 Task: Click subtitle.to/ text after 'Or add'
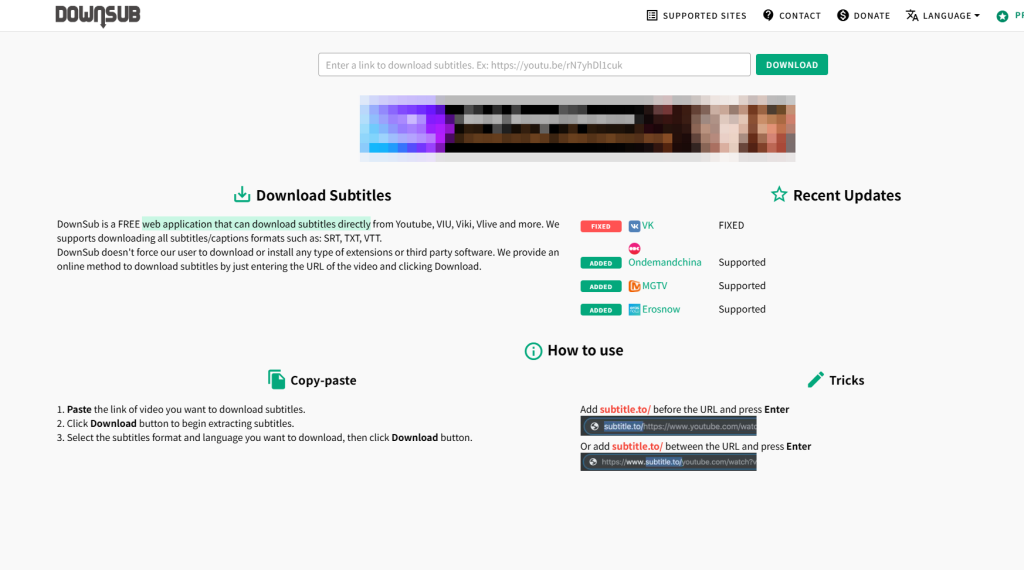tap(637, 447)
